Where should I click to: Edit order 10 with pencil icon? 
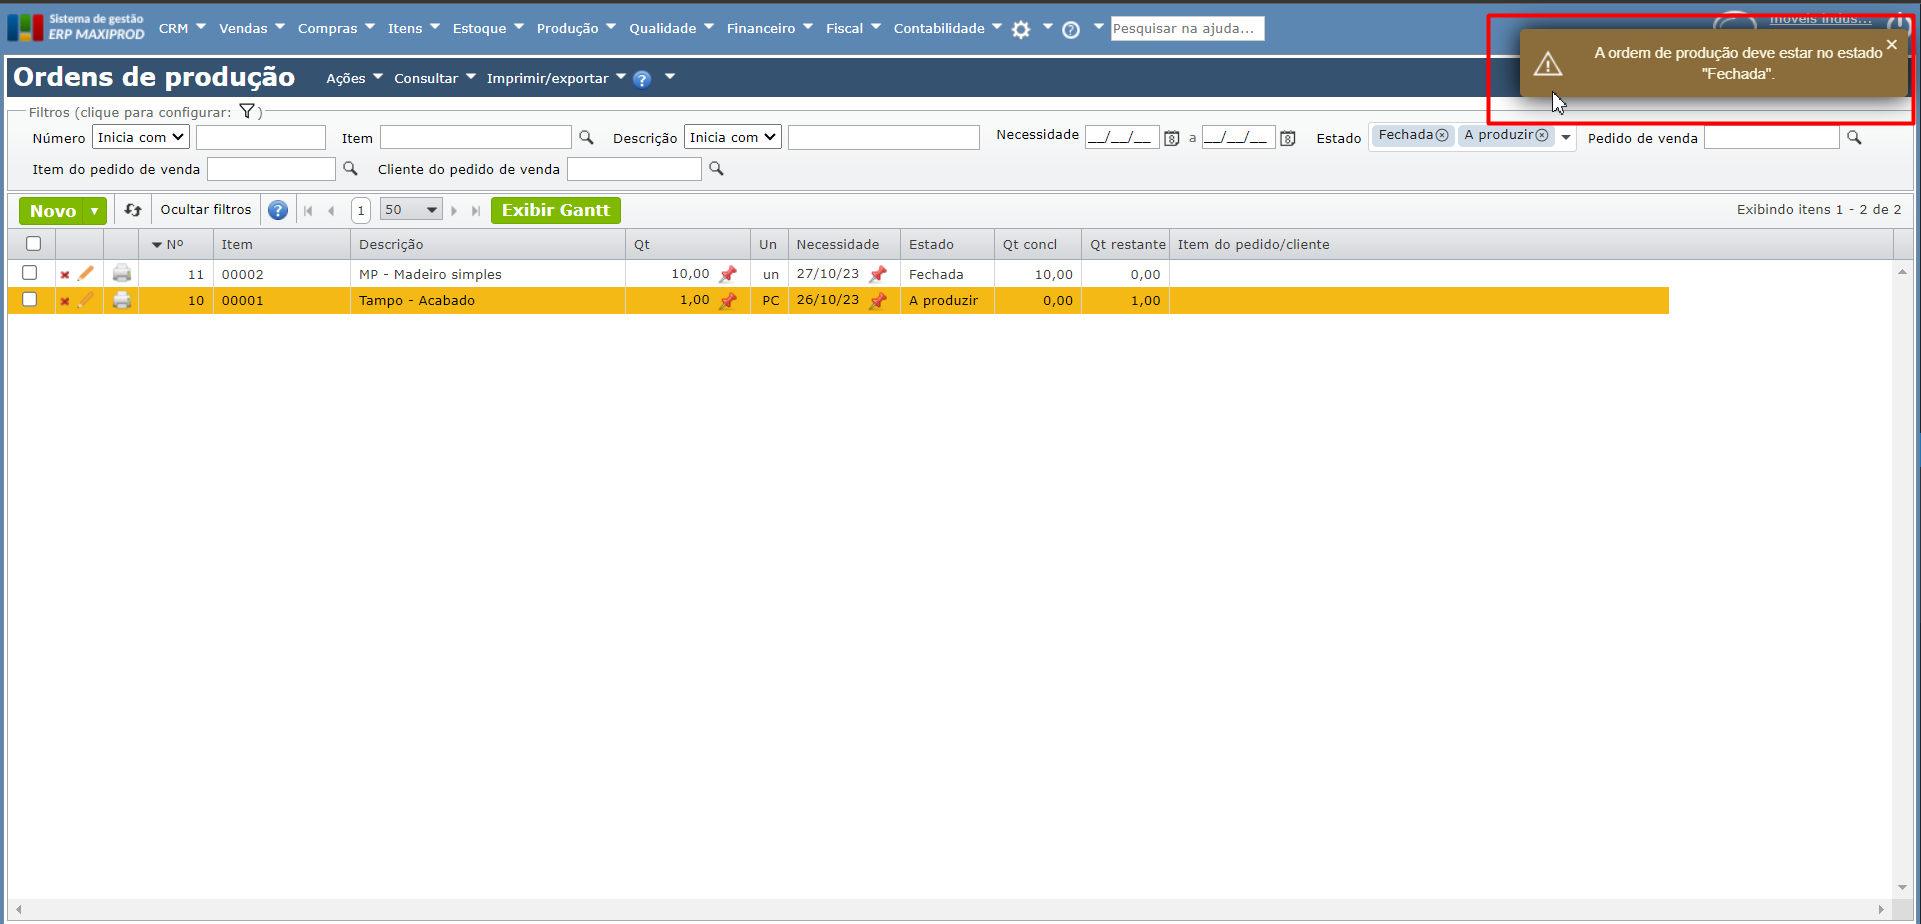[x=86, y=299]
